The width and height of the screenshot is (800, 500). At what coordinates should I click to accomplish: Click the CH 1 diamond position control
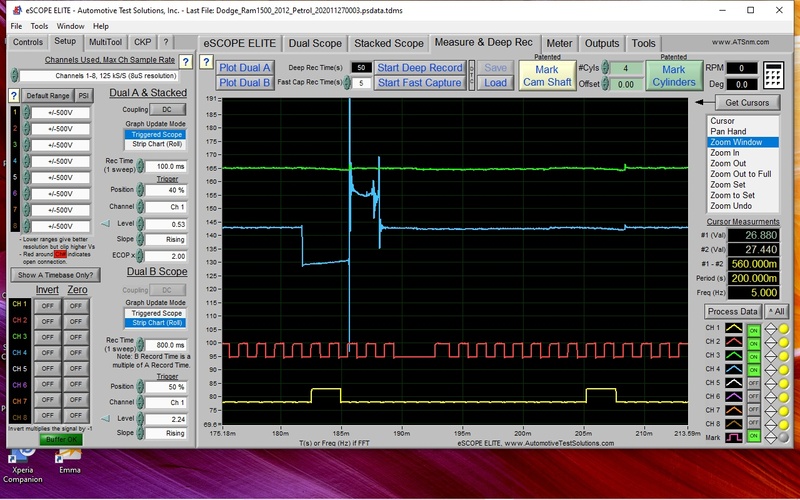pyautogui.click(x=770, y=329)
